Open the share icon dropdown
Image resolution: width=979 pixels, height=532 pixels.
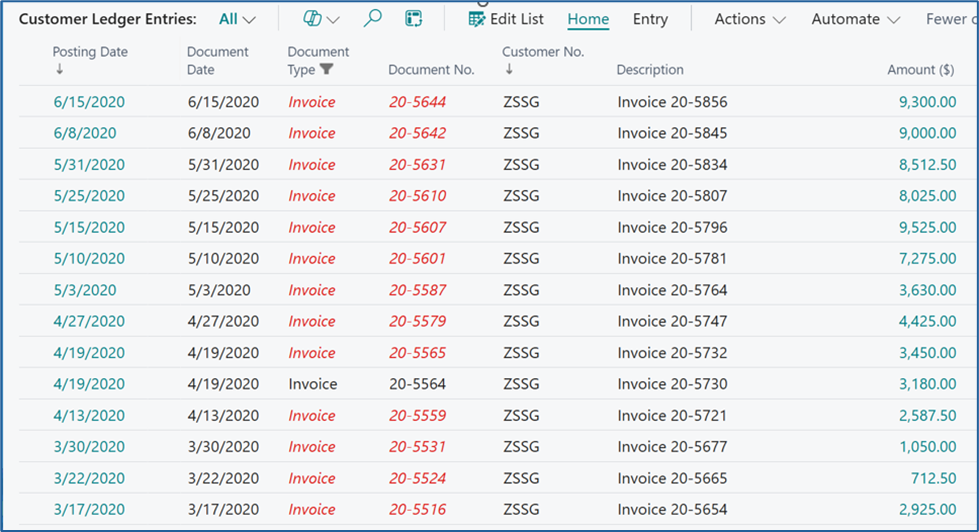click(x=321, y=19)
